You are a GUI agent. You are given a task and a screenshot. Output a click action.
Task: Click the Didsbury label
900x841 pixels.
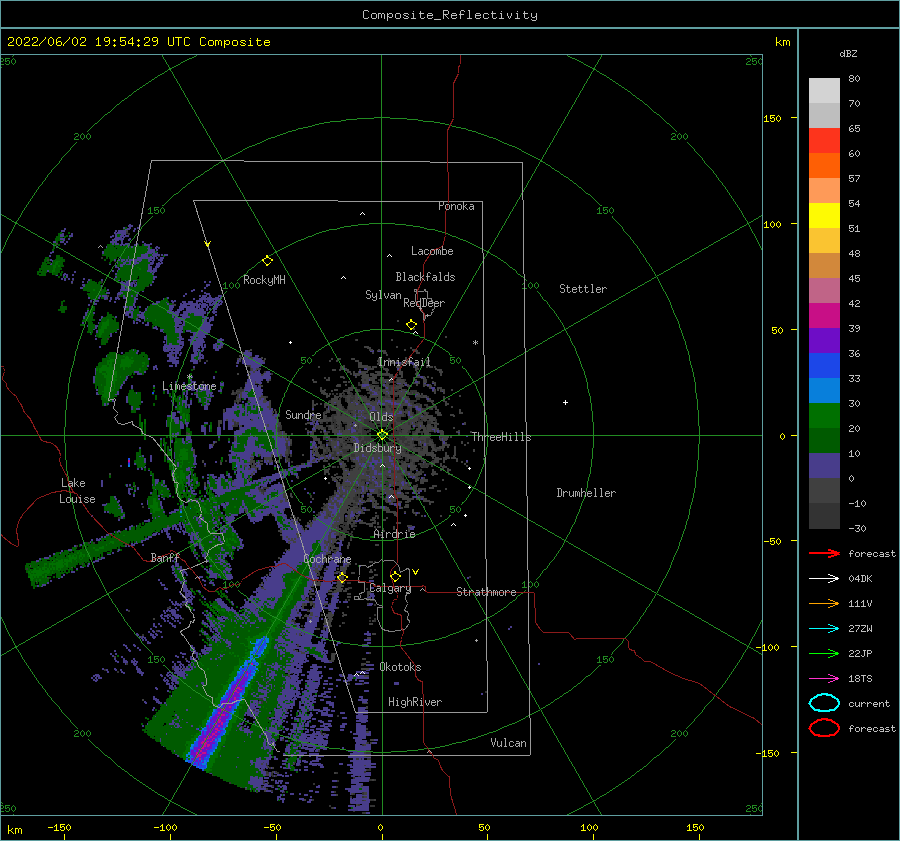pyautogui.click(x=377, y=448)
